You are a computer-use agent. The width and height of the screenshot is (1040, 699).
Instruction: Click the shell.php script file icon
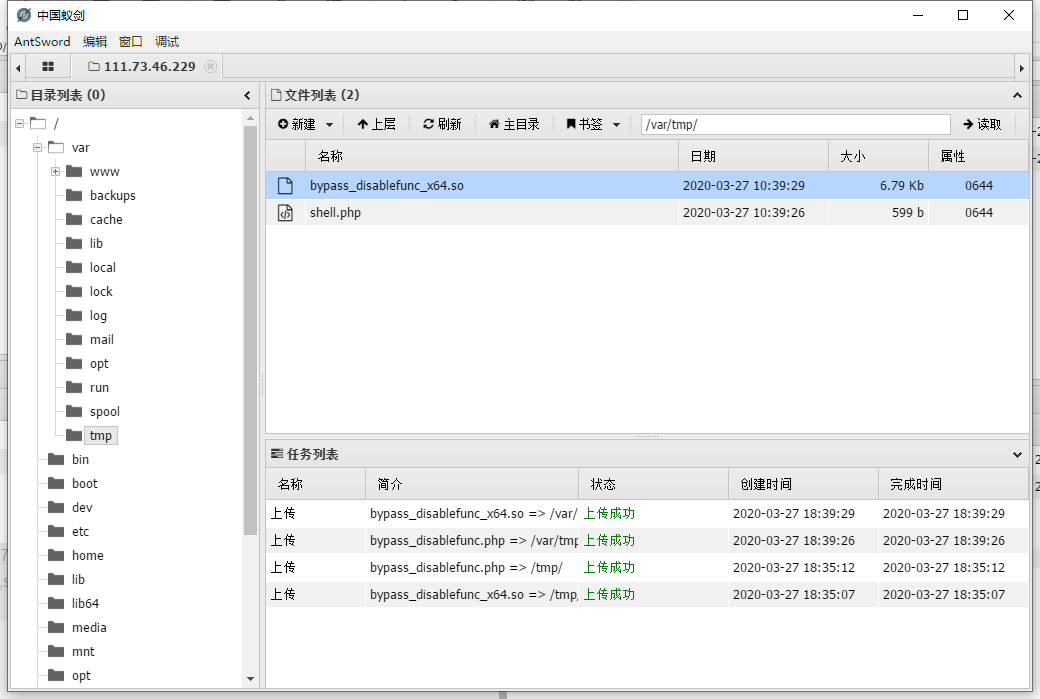[285, 212]
